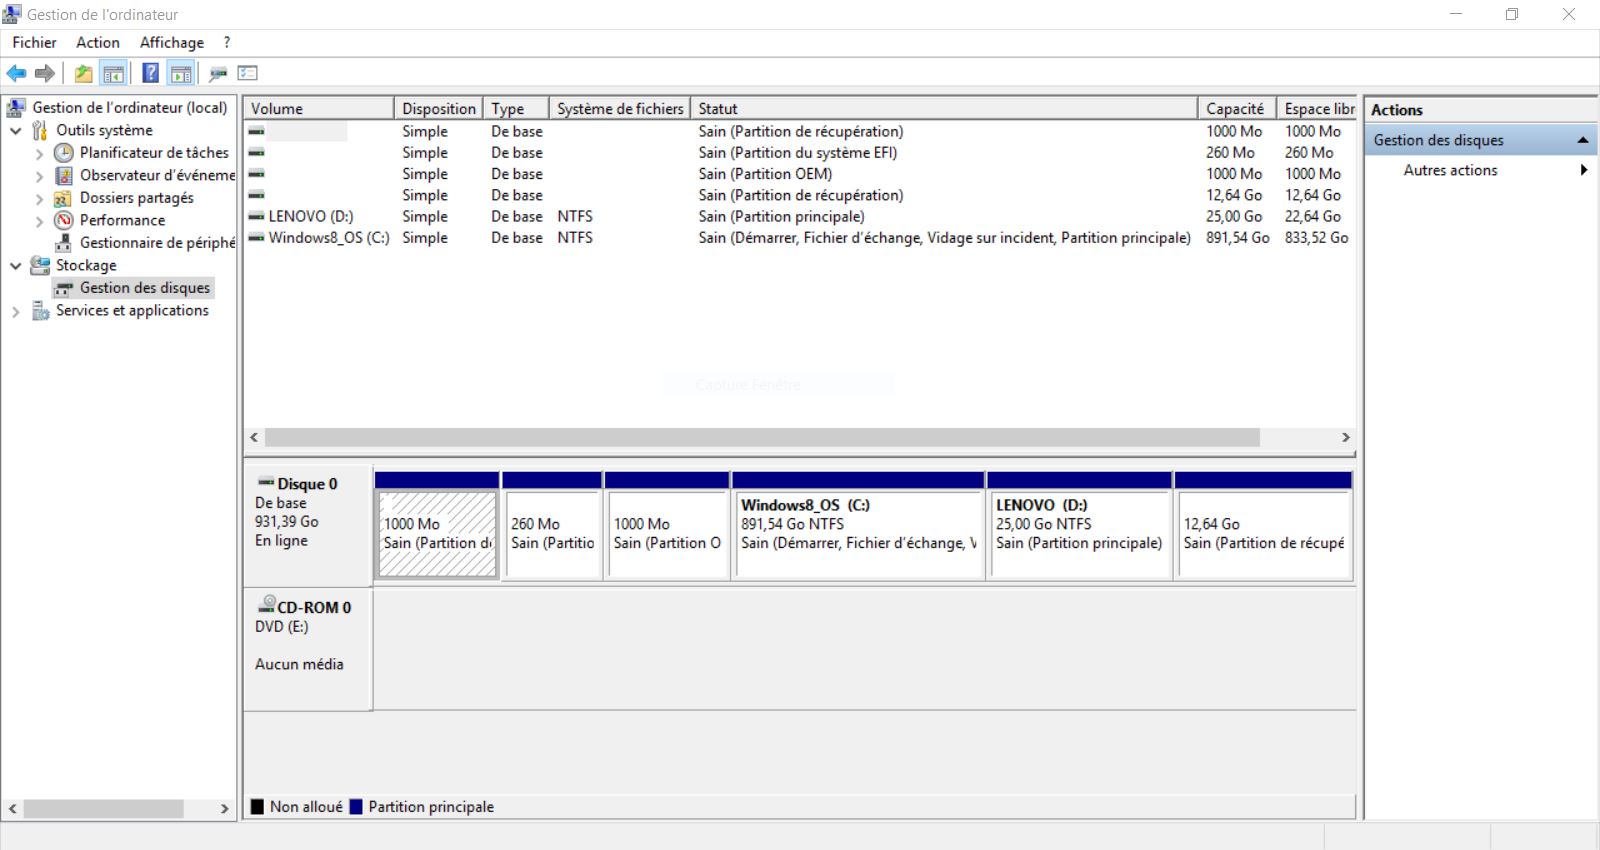
Task: Click drive icon of the 260 Mo EFI row
Action: 257,152
